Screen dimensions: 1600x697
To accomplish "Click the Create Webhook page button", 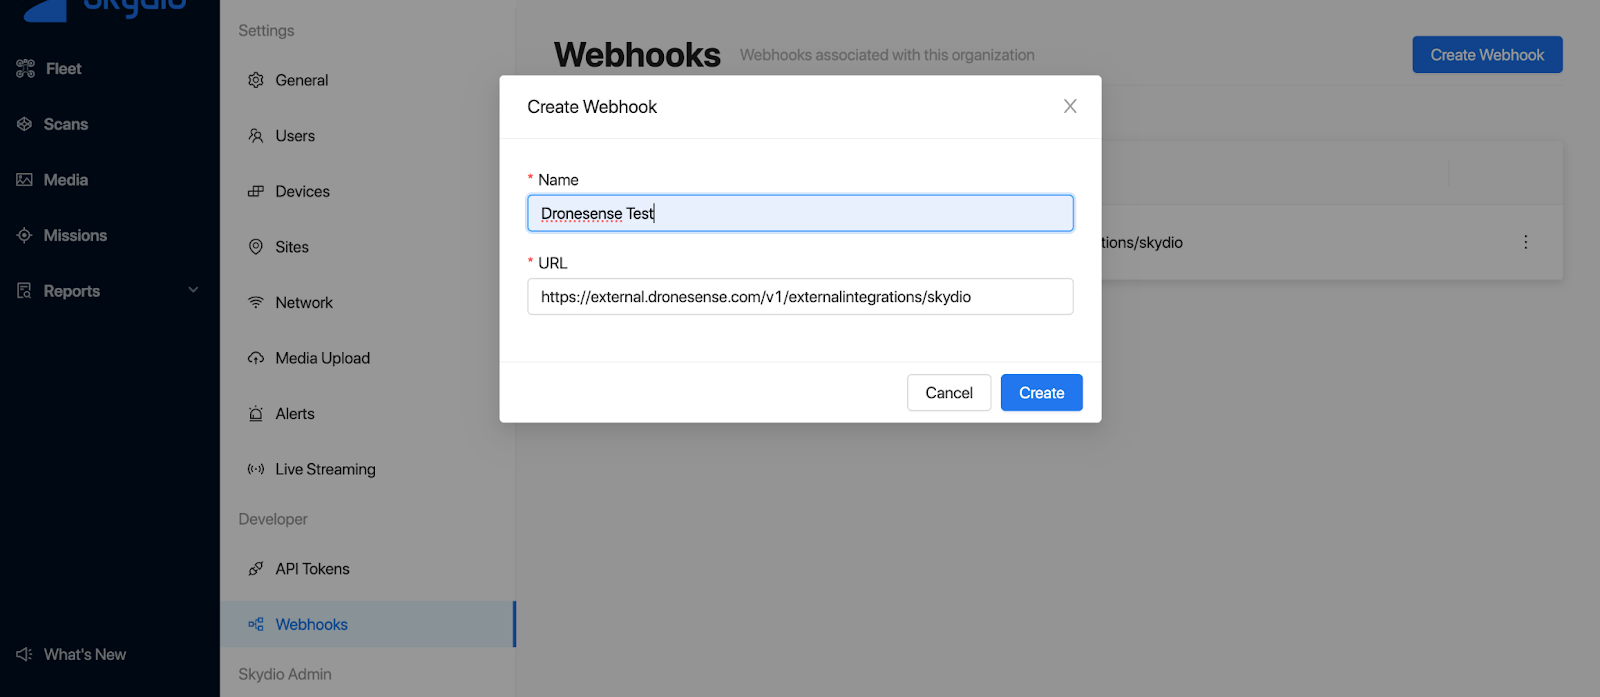I will click(x=1487, y=55).
